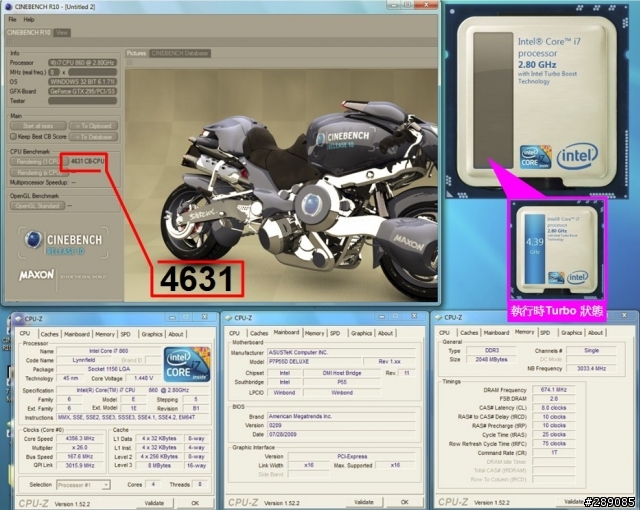Click the DRAM Frequency 674.1 MHz value

(553, 390)
